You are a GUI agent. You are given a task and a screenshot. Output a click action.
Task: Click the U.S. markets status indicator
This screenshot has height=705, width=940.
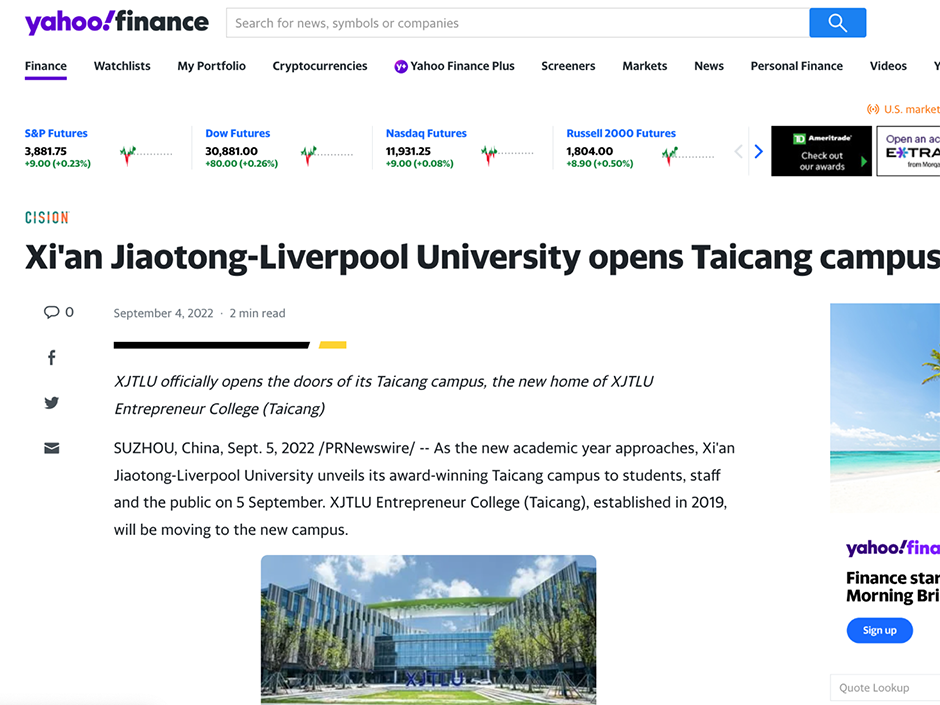point(903,109)
